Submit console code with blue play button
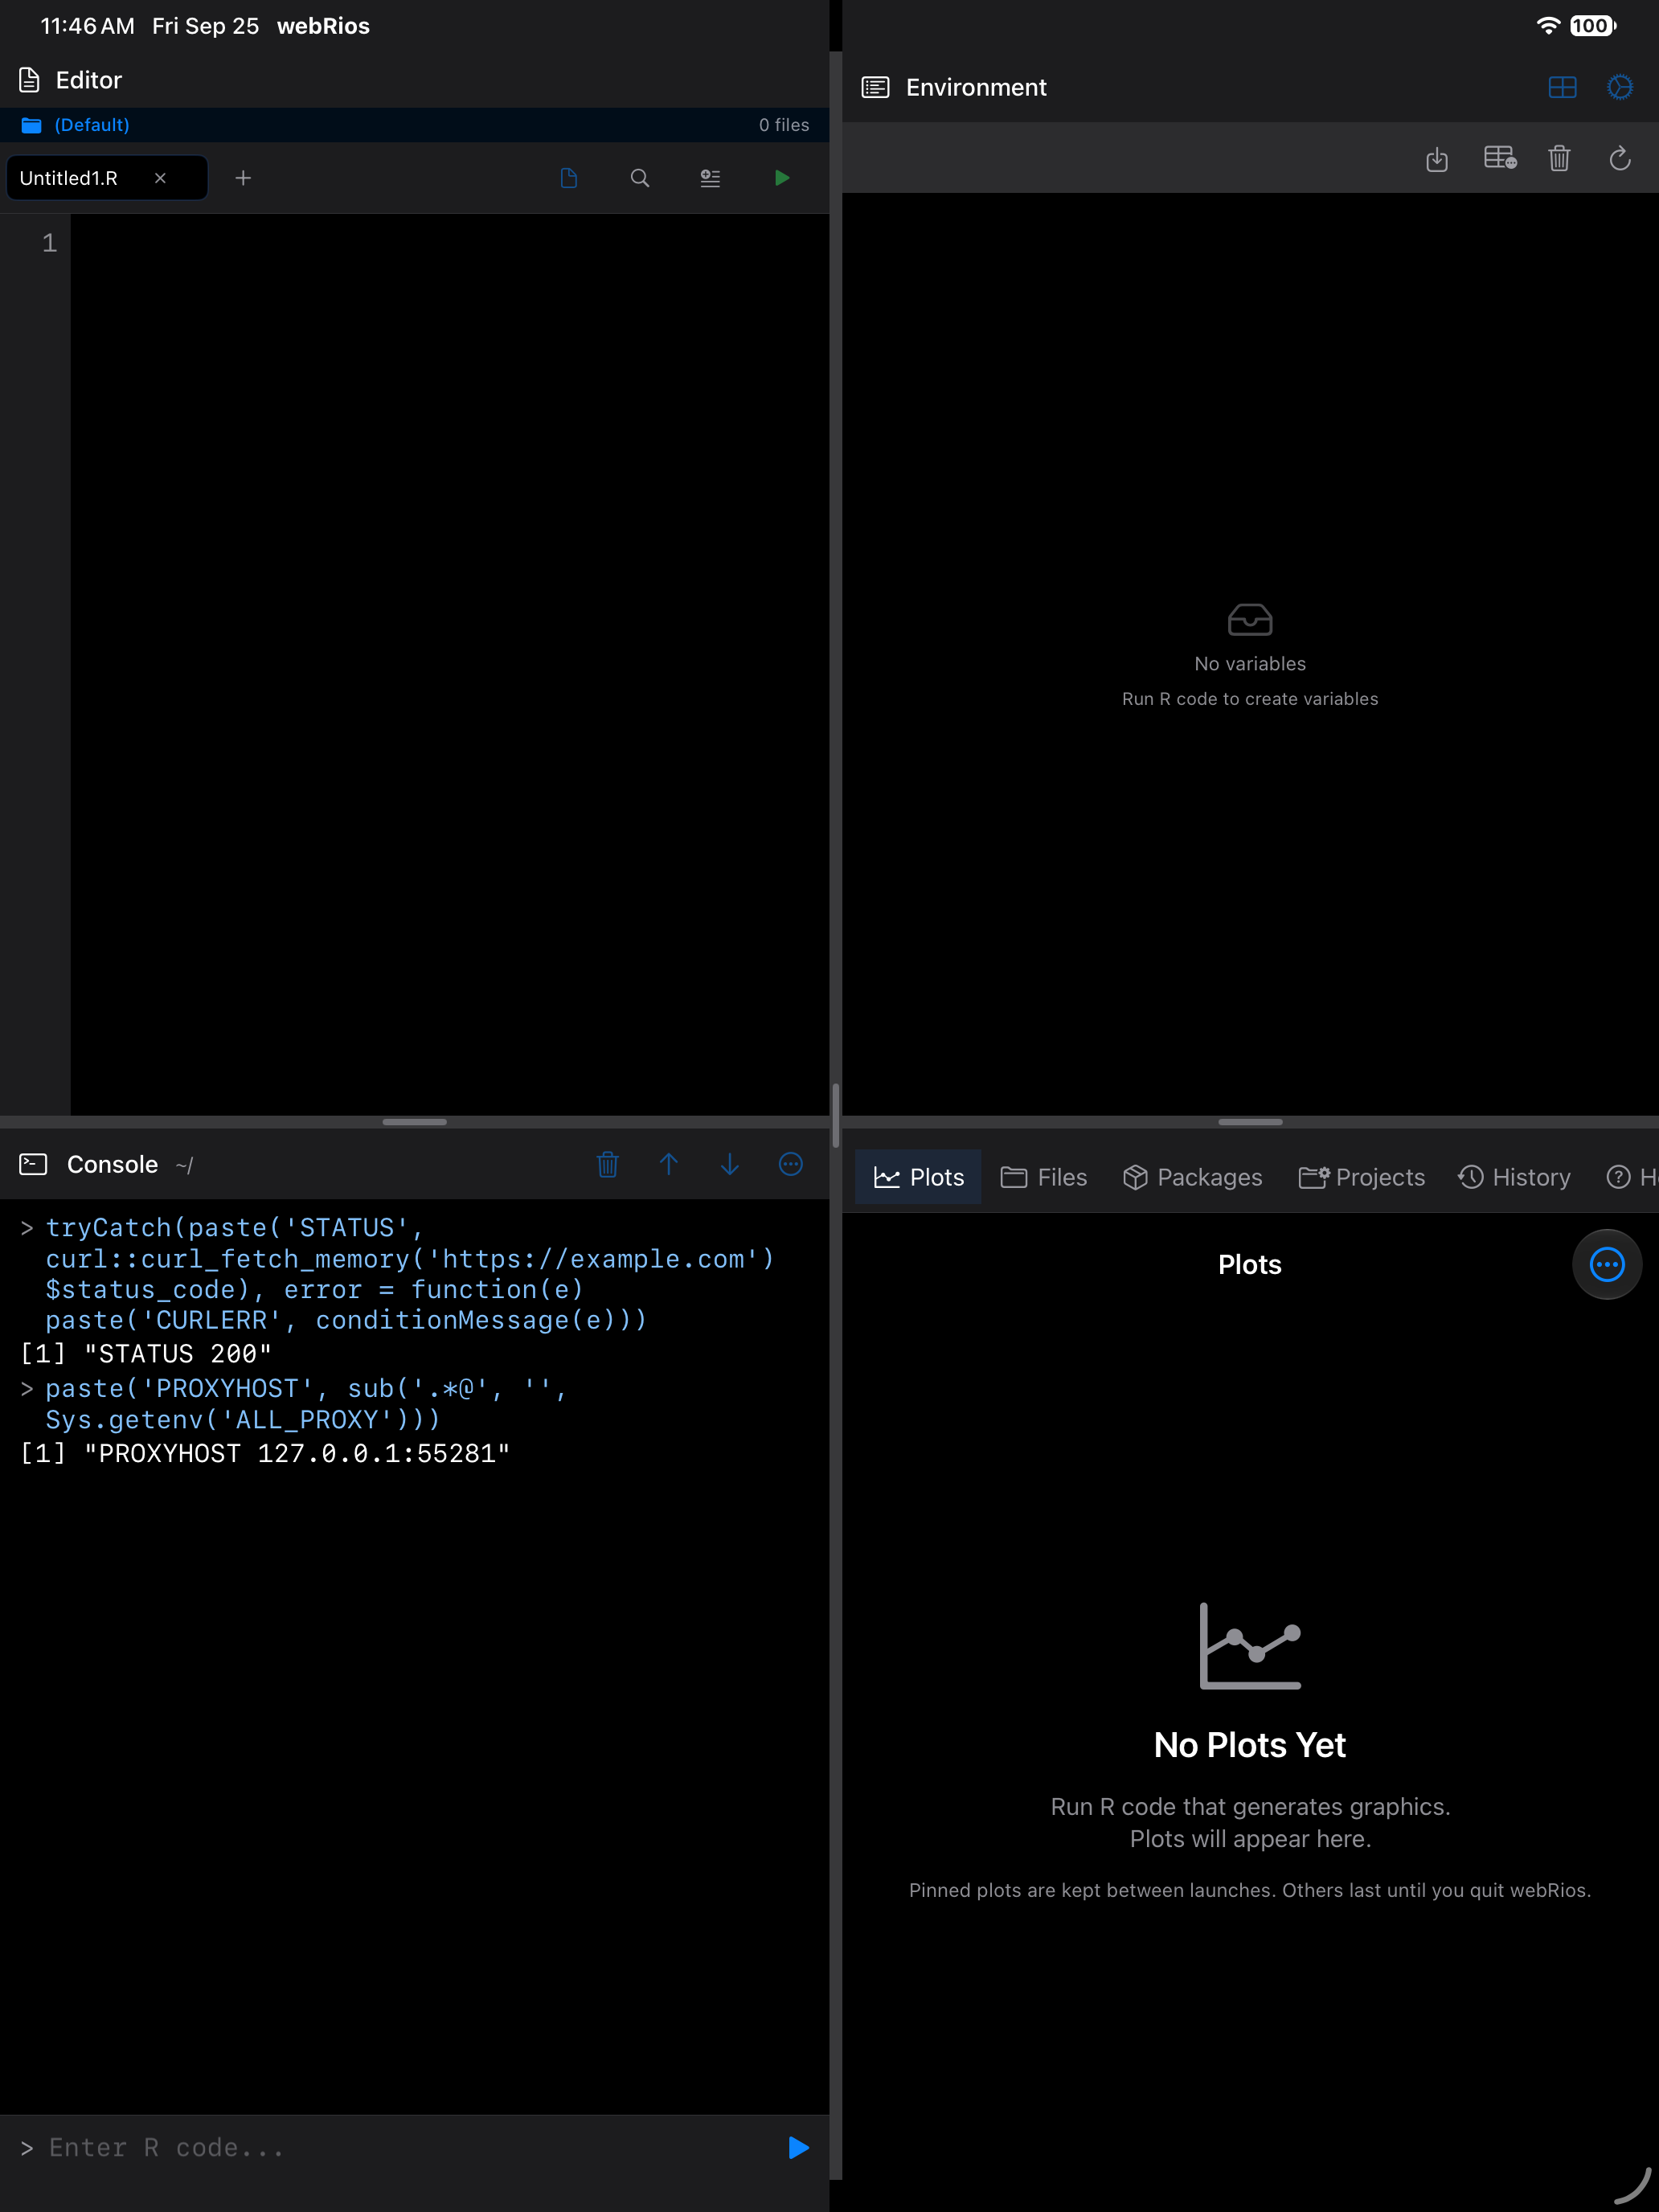The width and height of the screenshot is (1659, 2212). (798, 2148)
